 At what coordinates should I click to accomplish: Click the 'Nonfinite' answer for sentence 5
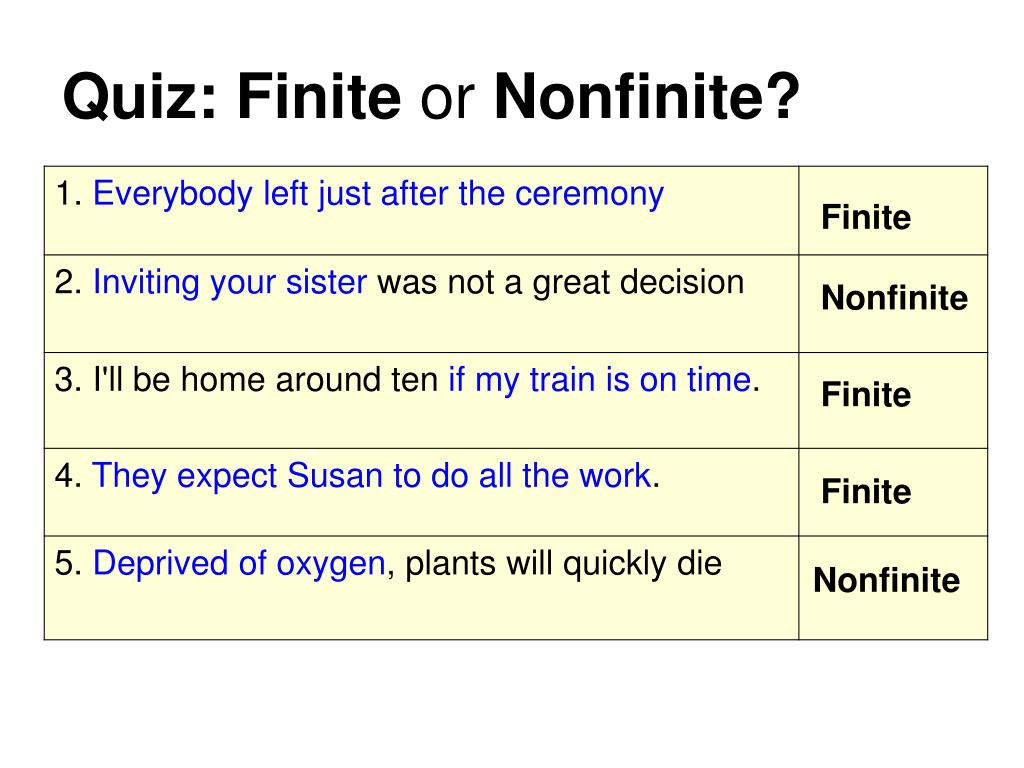[x=886, y=580]
